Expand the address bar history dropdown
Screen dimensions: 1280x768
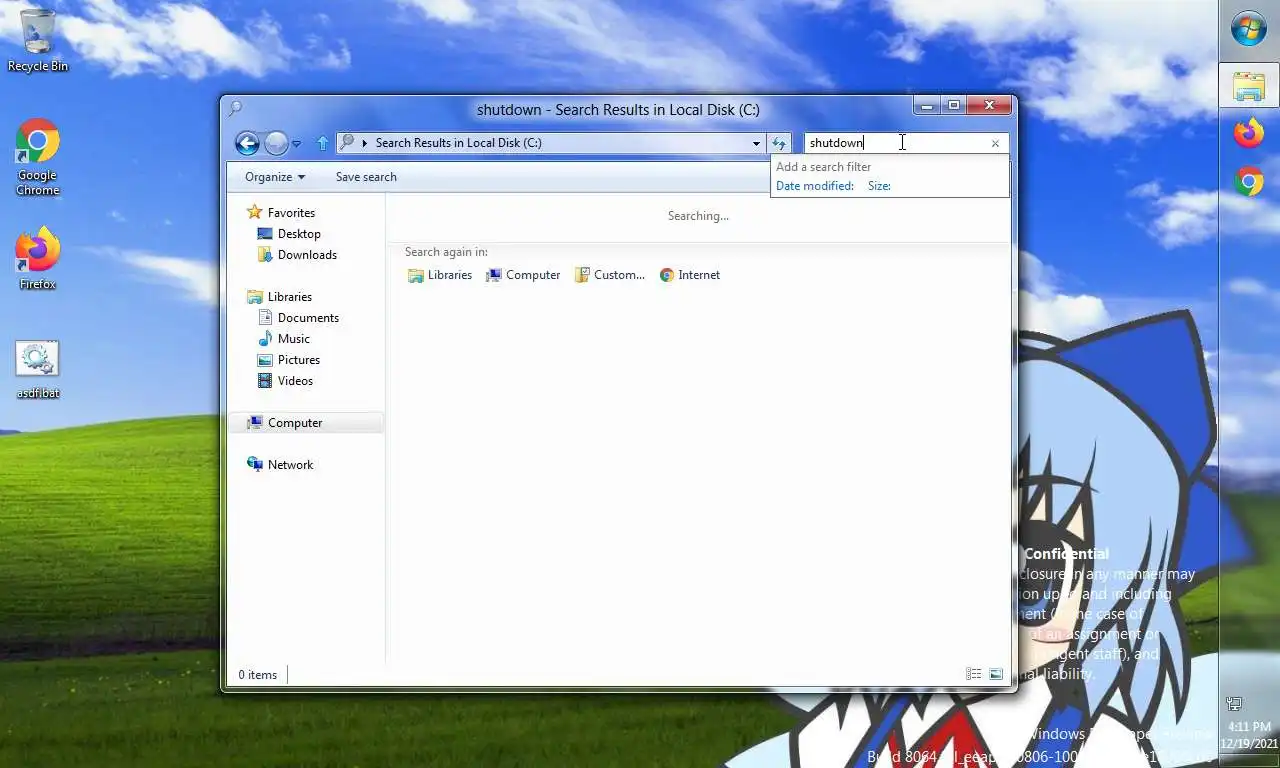756,143
